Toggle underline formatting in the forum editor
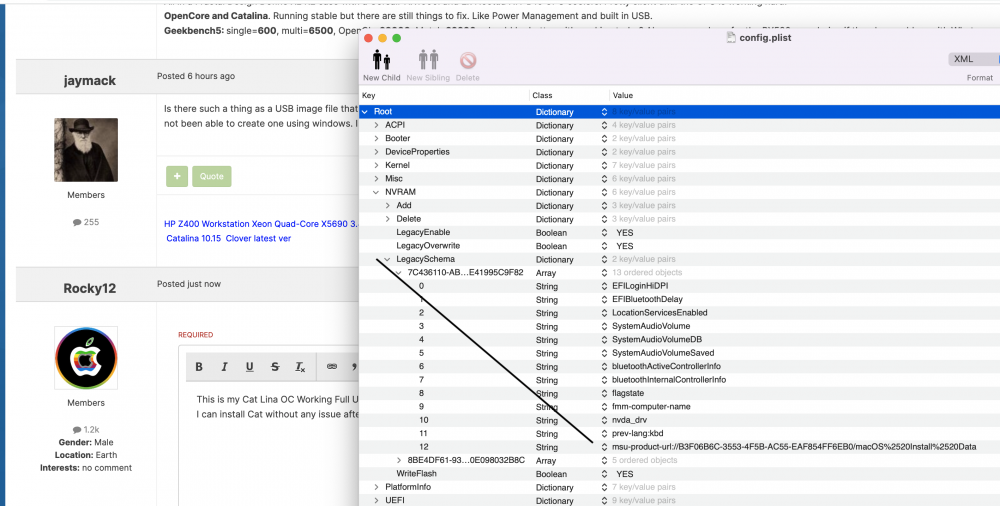This screenshot has width=1000, height=506. pos(249,367)
